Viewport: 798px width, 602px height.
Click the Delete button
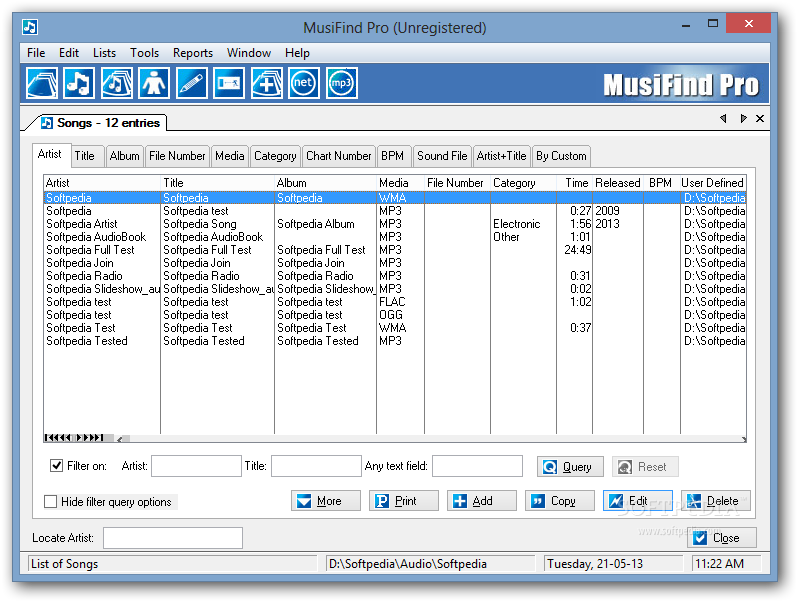point(716,501)
